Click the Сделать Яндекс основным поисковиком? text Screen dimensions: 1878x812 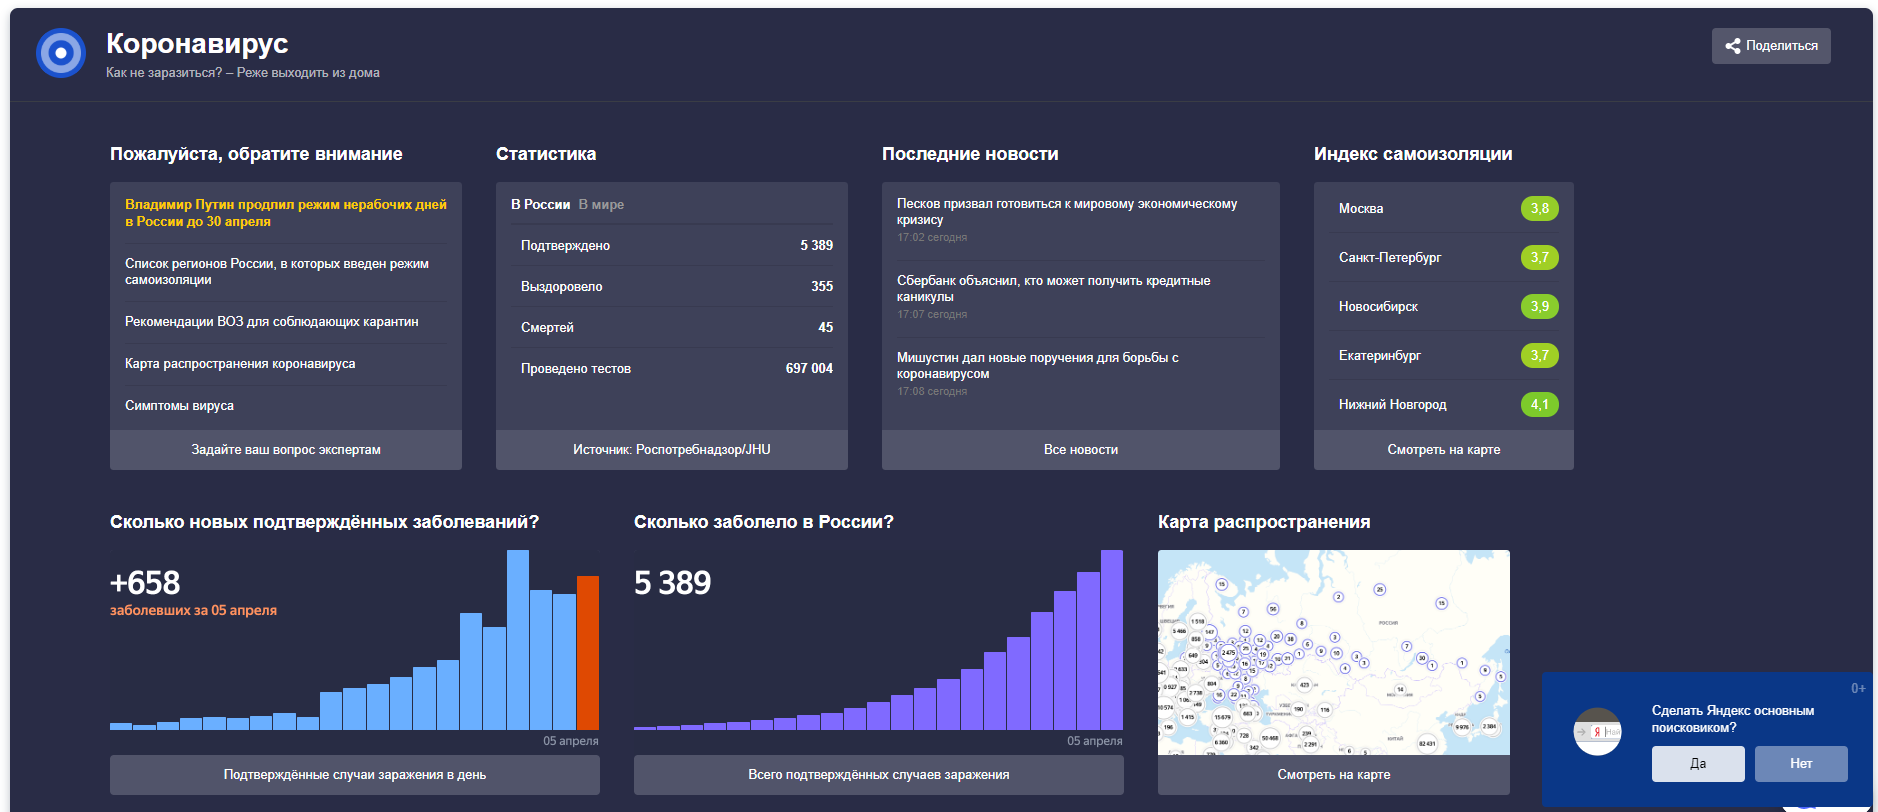click(1733, 719)
